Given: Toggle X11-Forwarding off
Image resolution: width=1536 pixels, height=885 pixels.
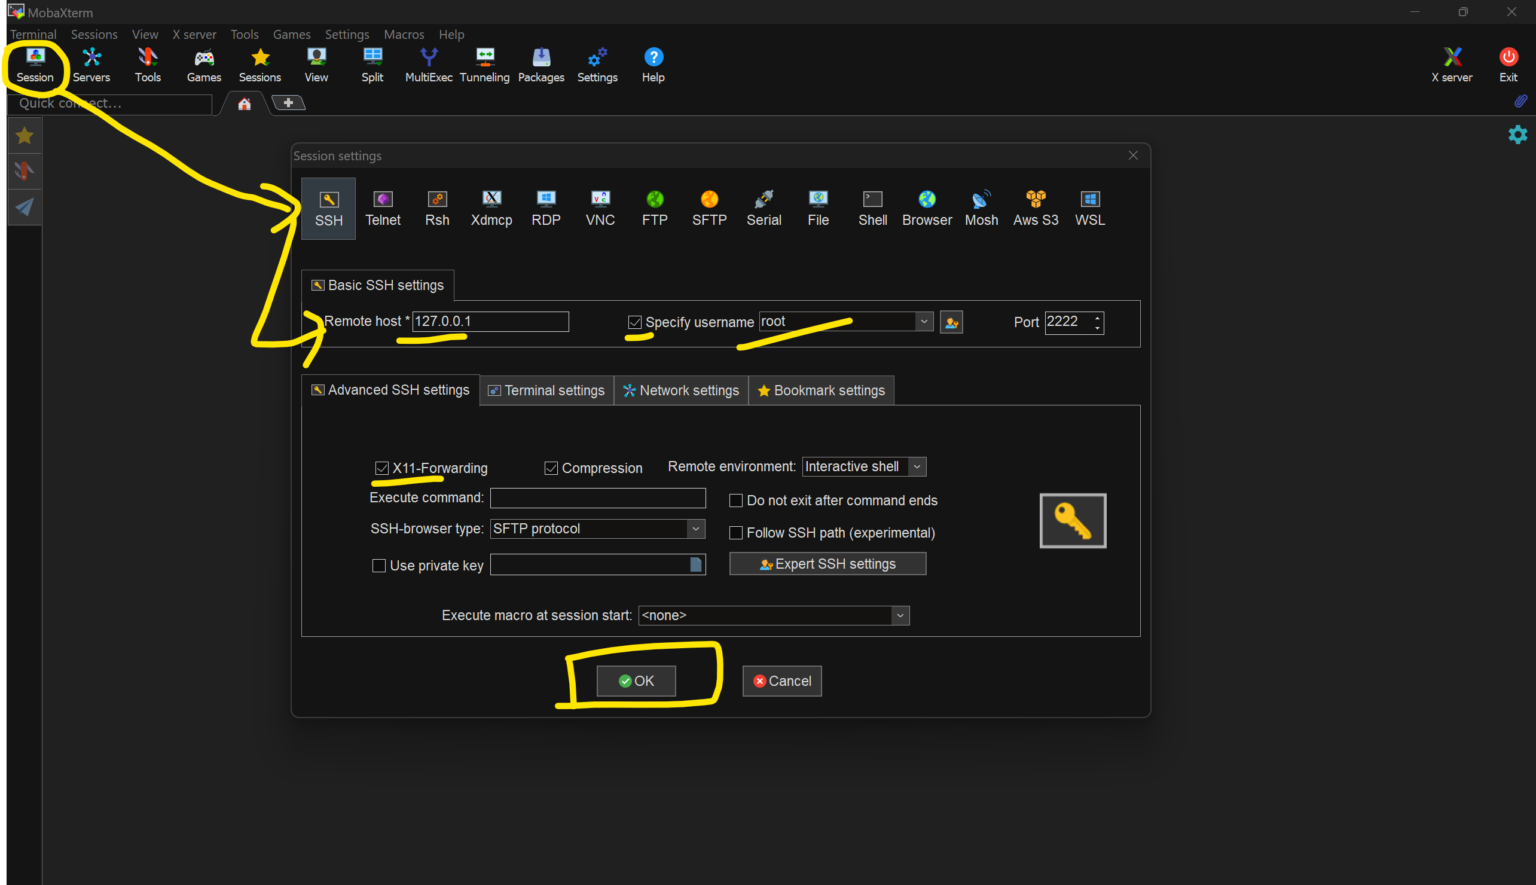Looking at the screenshot, I should [x=381, y=467].
